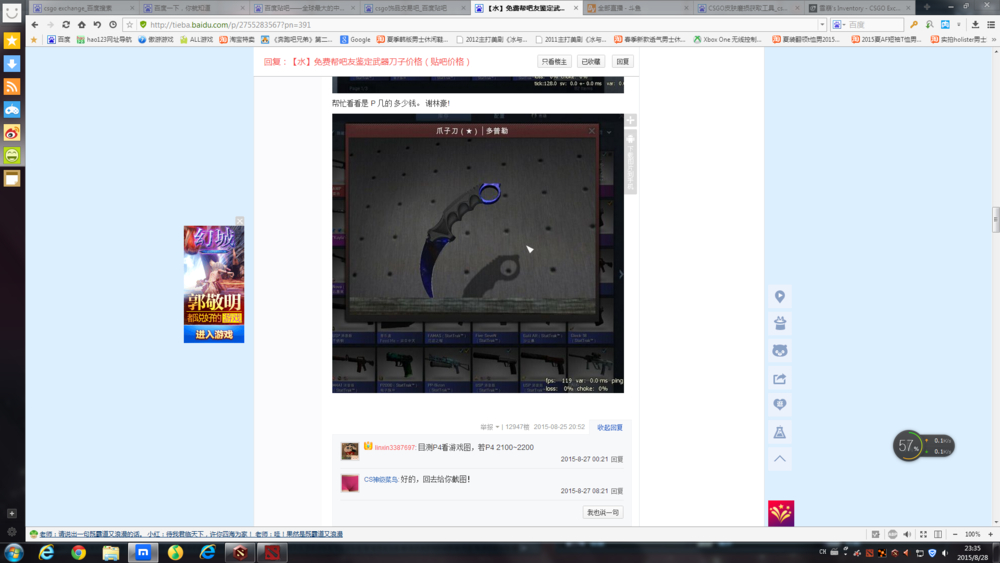Open Dota 2 from the Windows taskbar
This screenshot has width=1000, height=563.
click(272, 553)
